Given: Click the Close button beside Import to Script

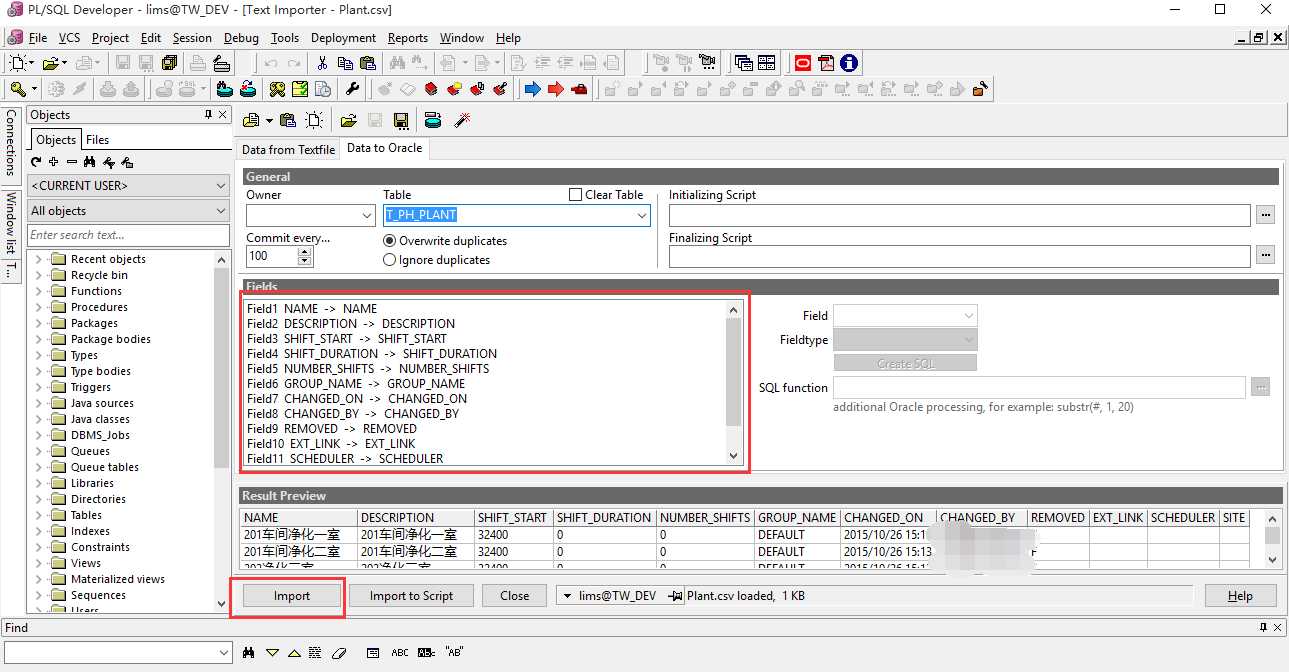Looking at the screenshot, I should point(515,596).
